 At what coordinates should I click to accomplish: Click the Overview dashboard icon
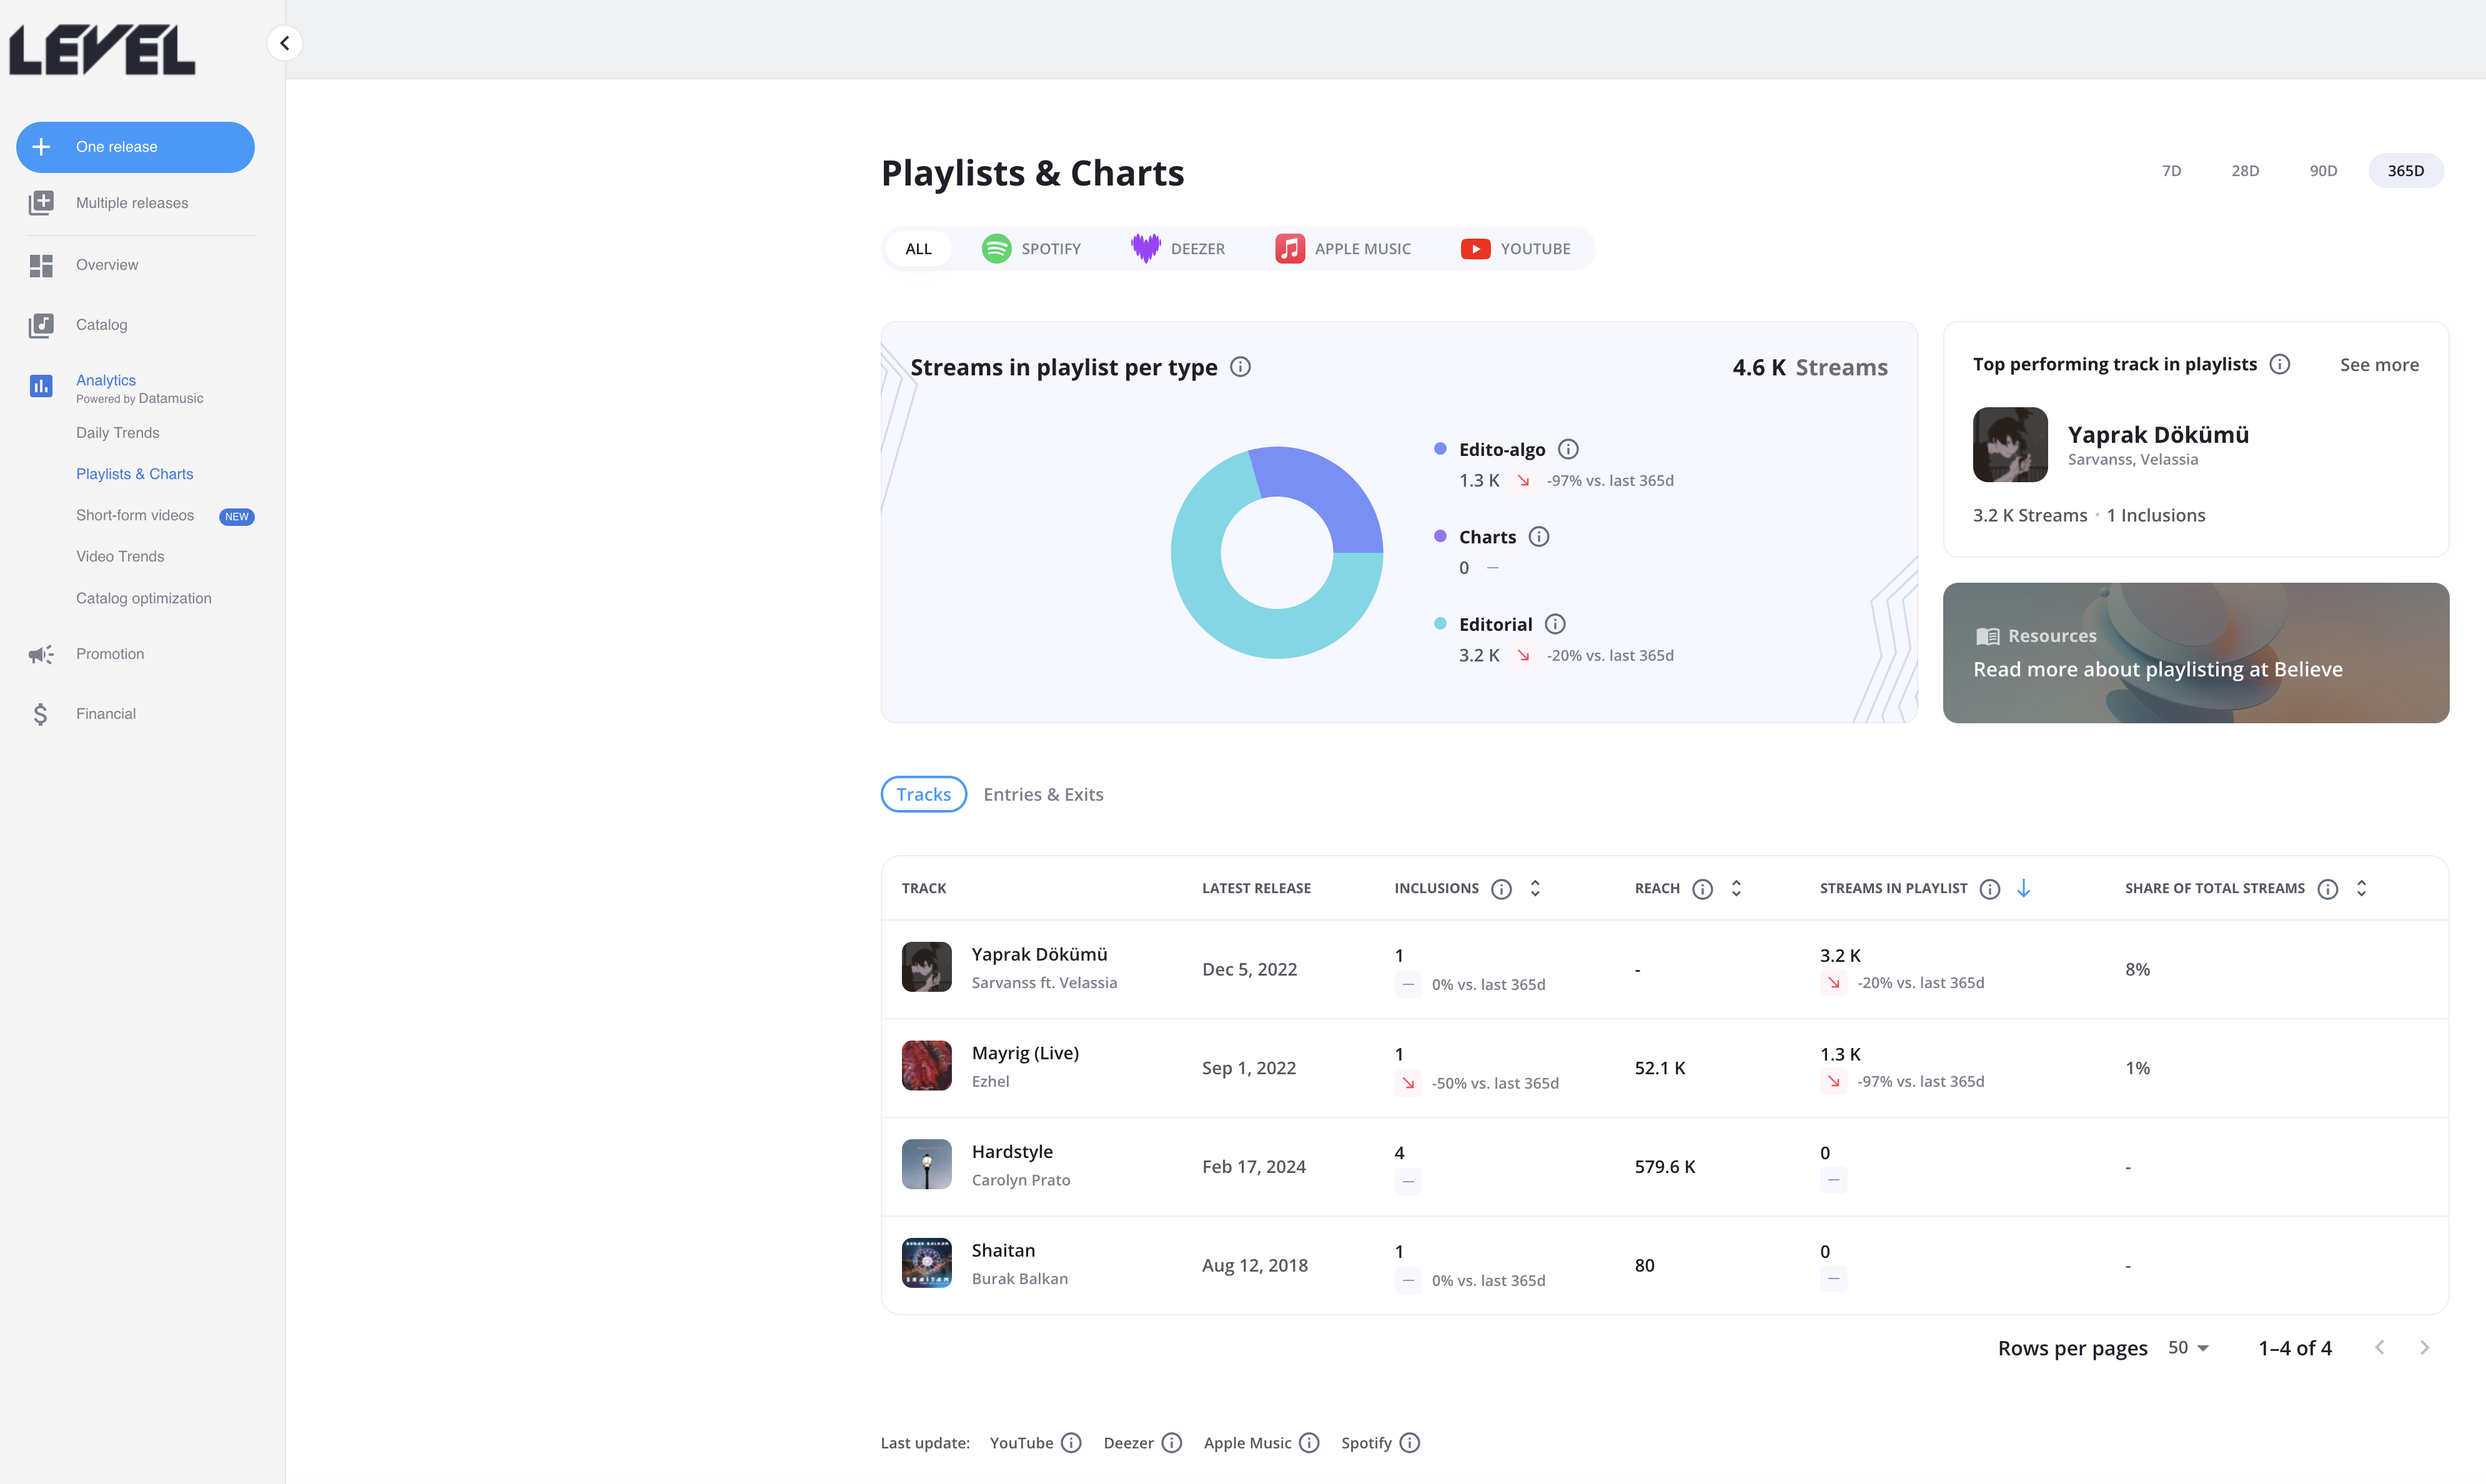(41, 265)
